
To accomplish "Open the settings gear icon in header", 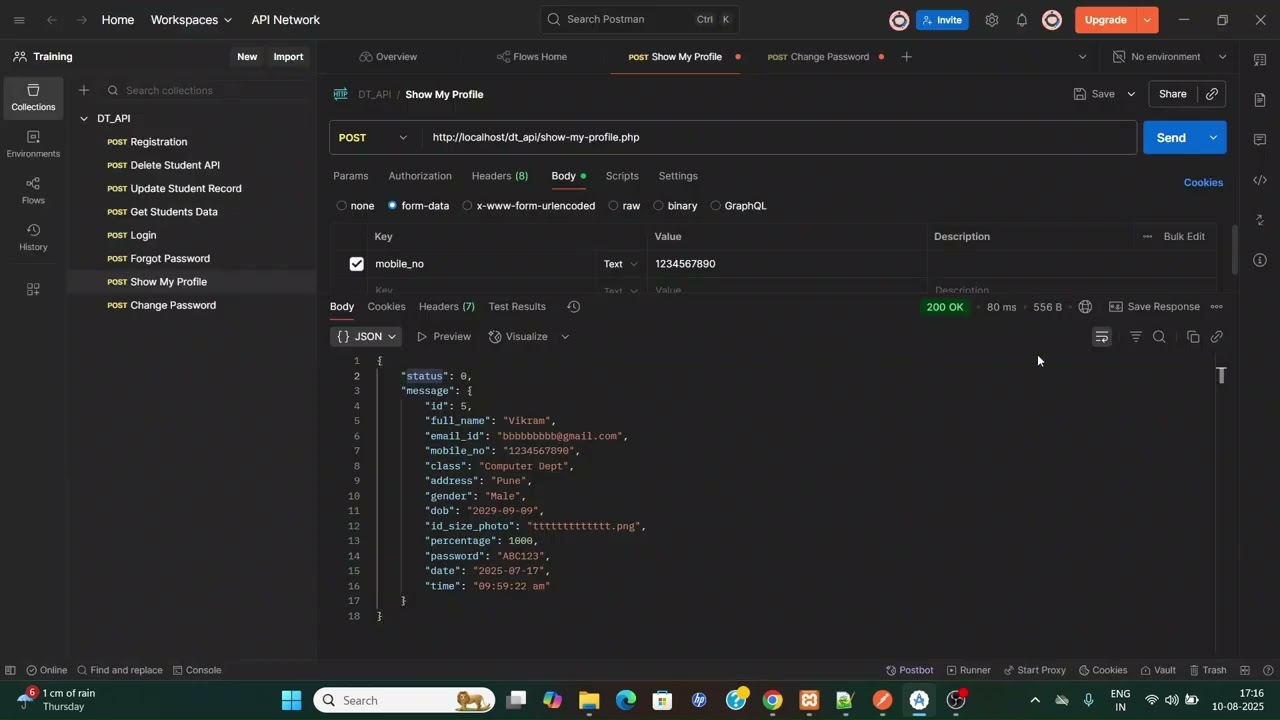I will point(991,20).
